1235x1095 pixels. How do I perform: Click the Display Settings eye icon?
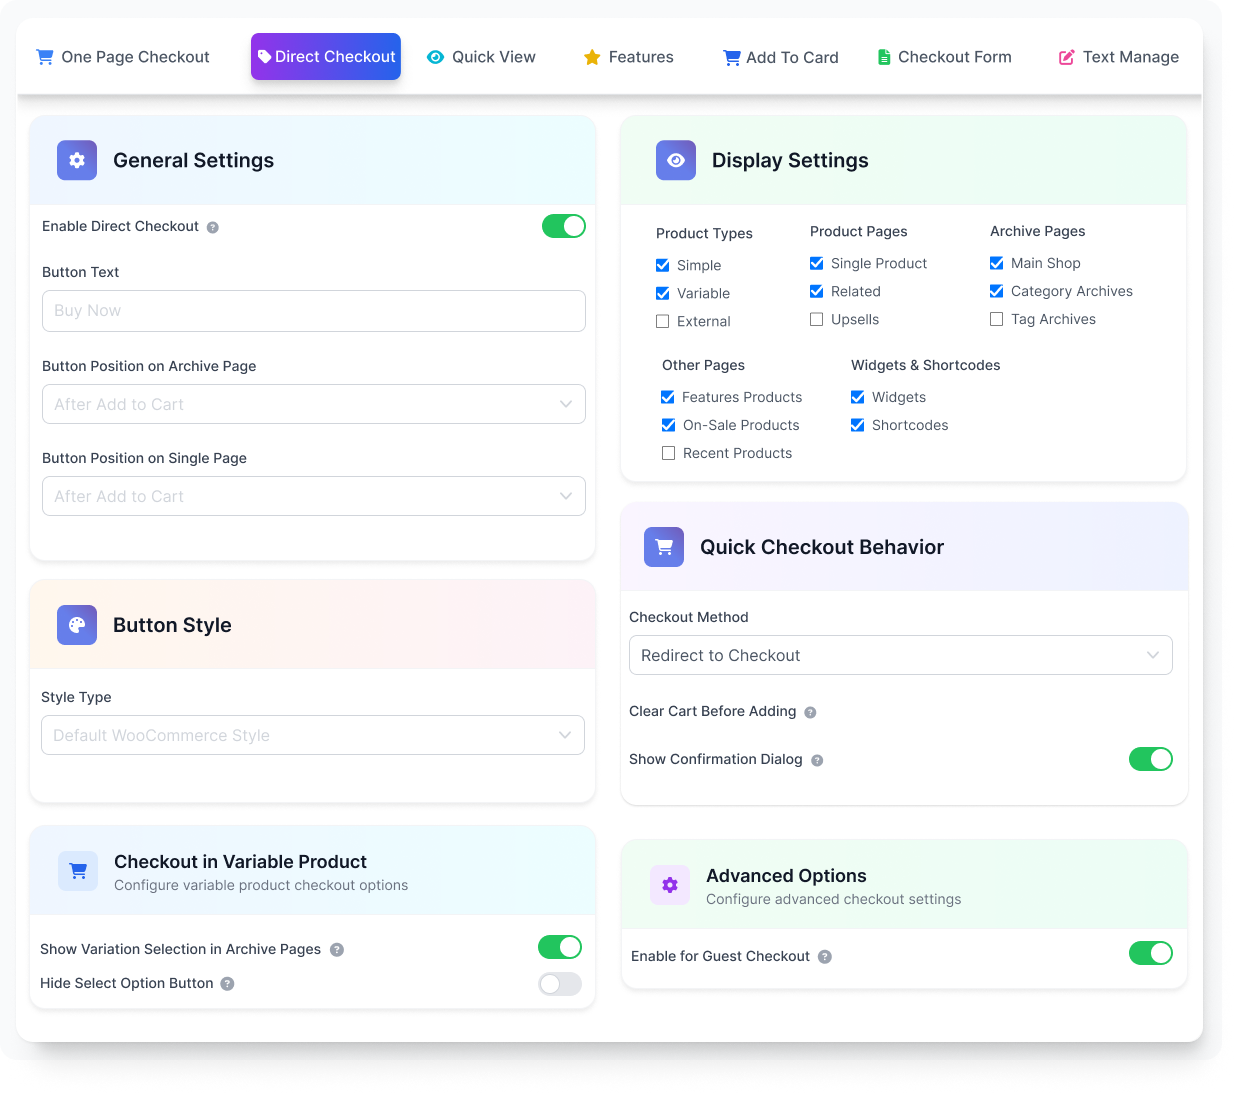[x=676, y=160]
